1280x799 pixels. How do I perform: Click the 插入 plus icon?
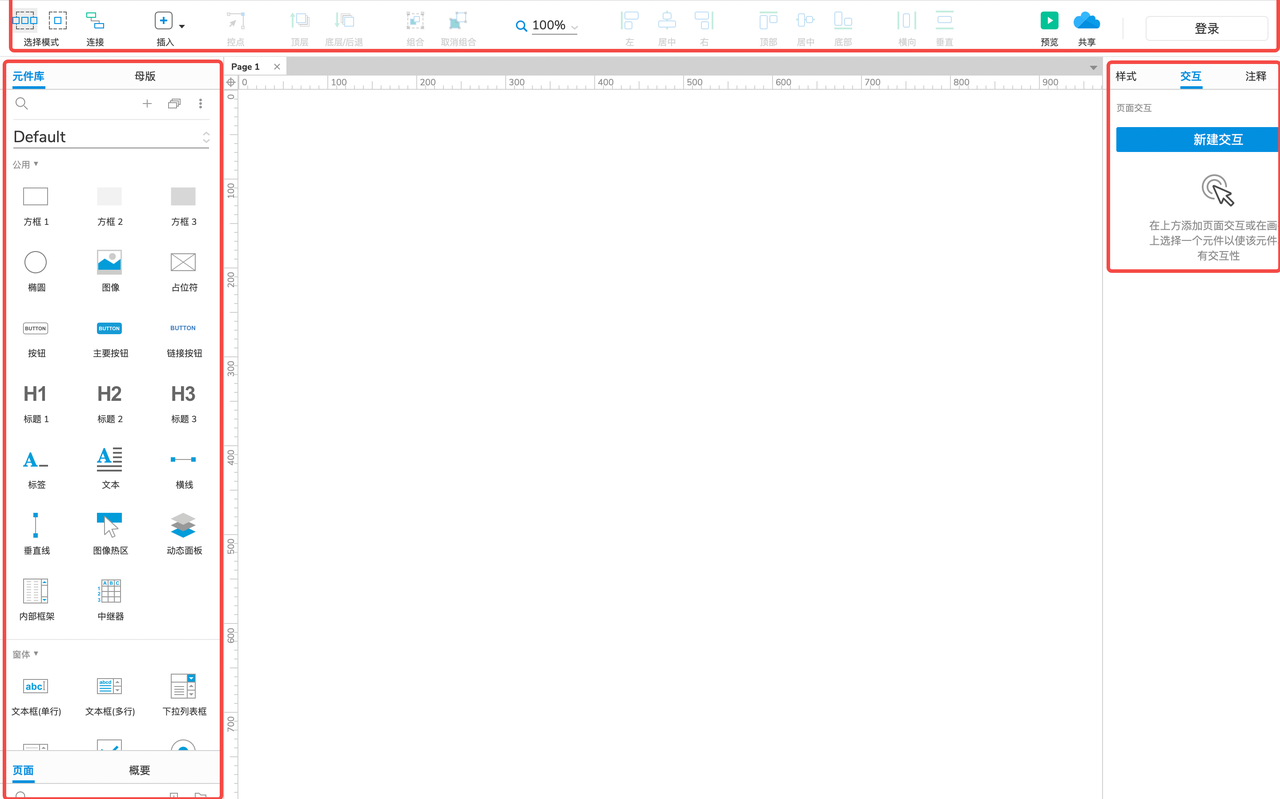(x=164, y=21)
